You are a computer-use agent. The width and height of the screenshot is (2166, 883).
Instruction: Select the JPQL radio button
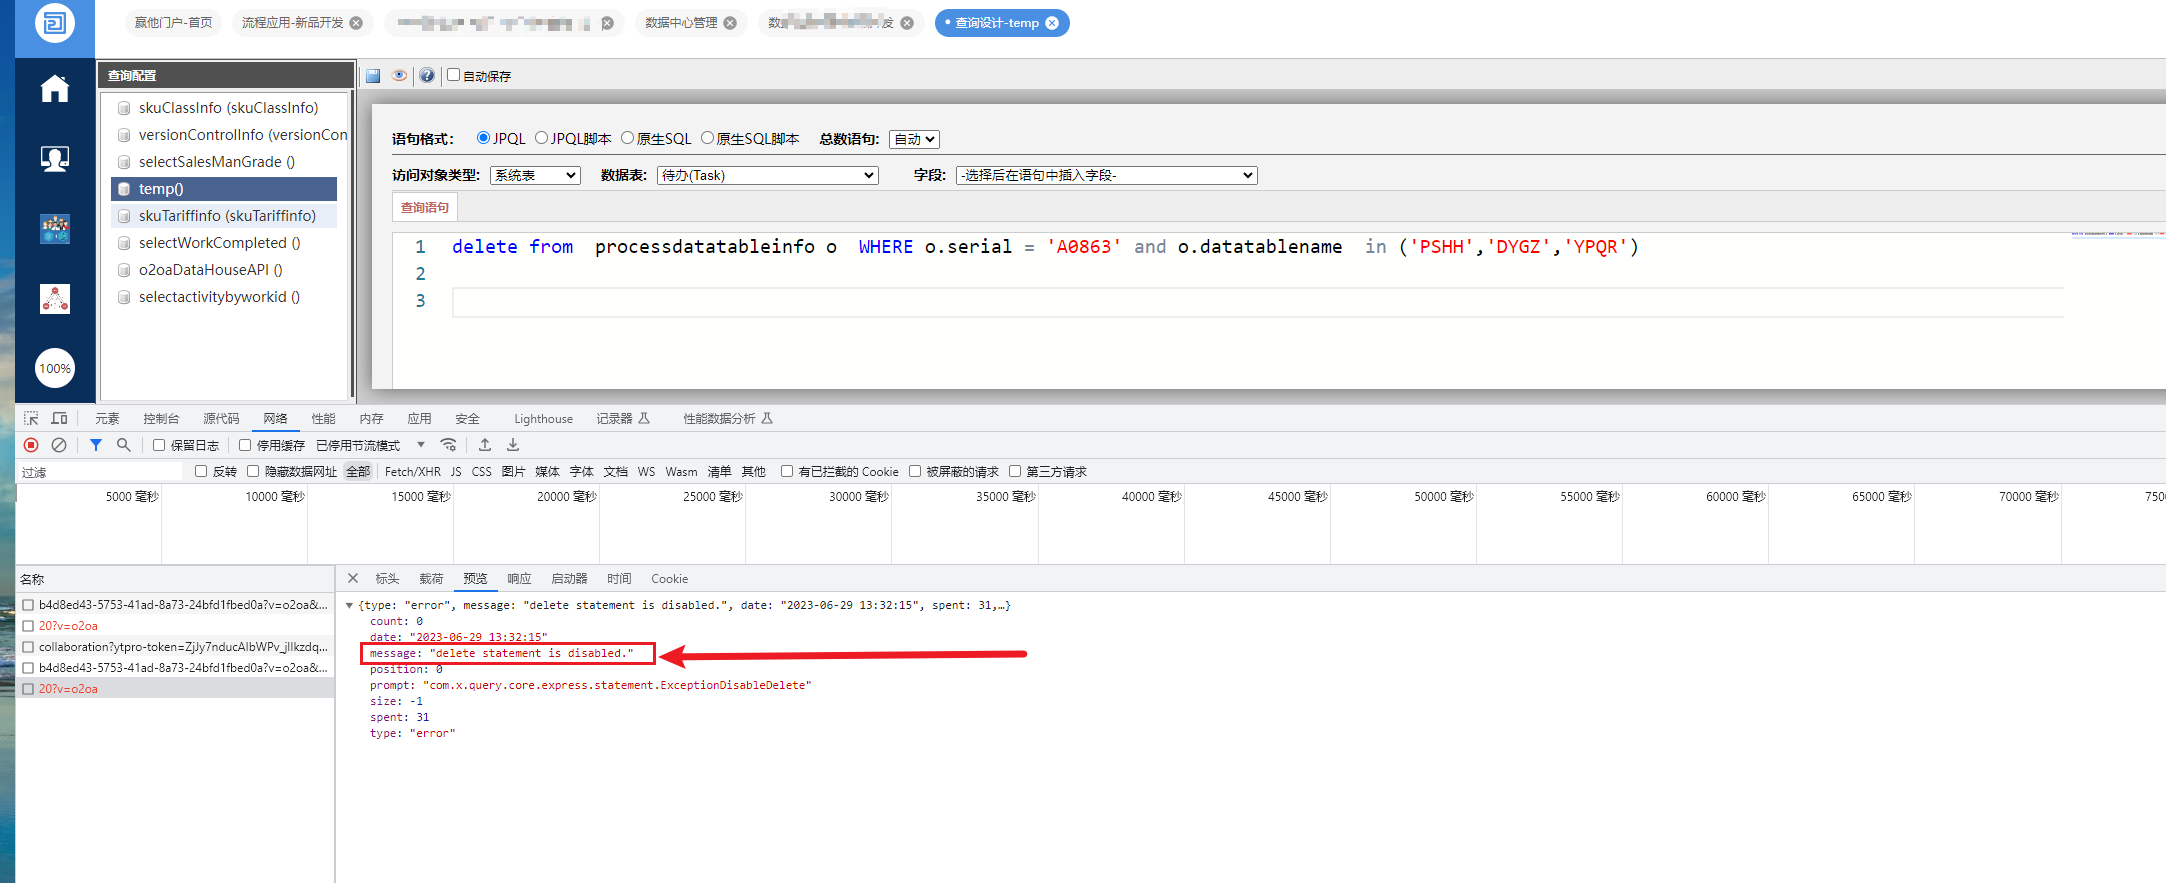pos(484,138)
